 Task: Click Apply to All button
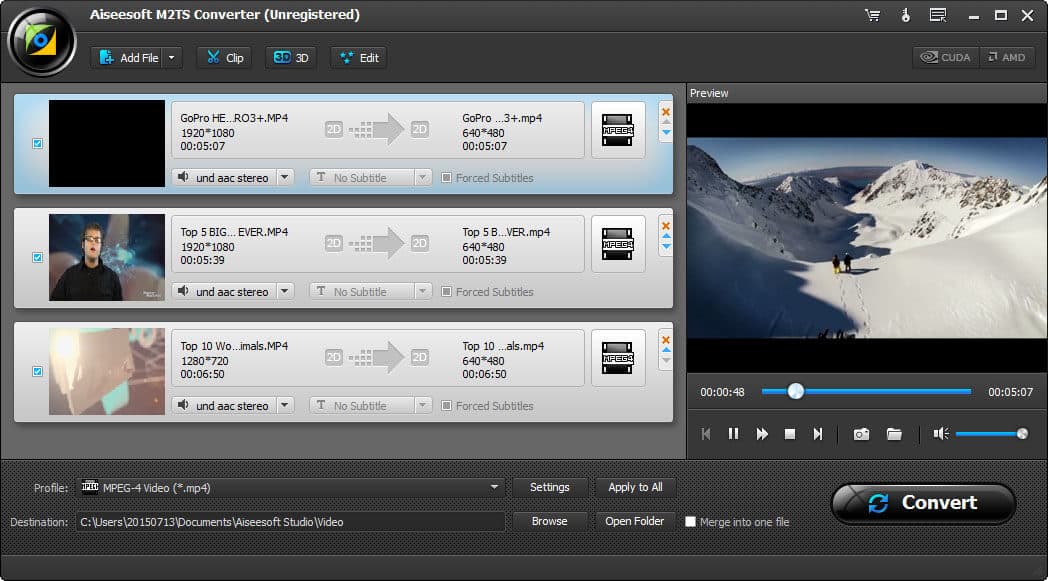[x=635, y=487]
